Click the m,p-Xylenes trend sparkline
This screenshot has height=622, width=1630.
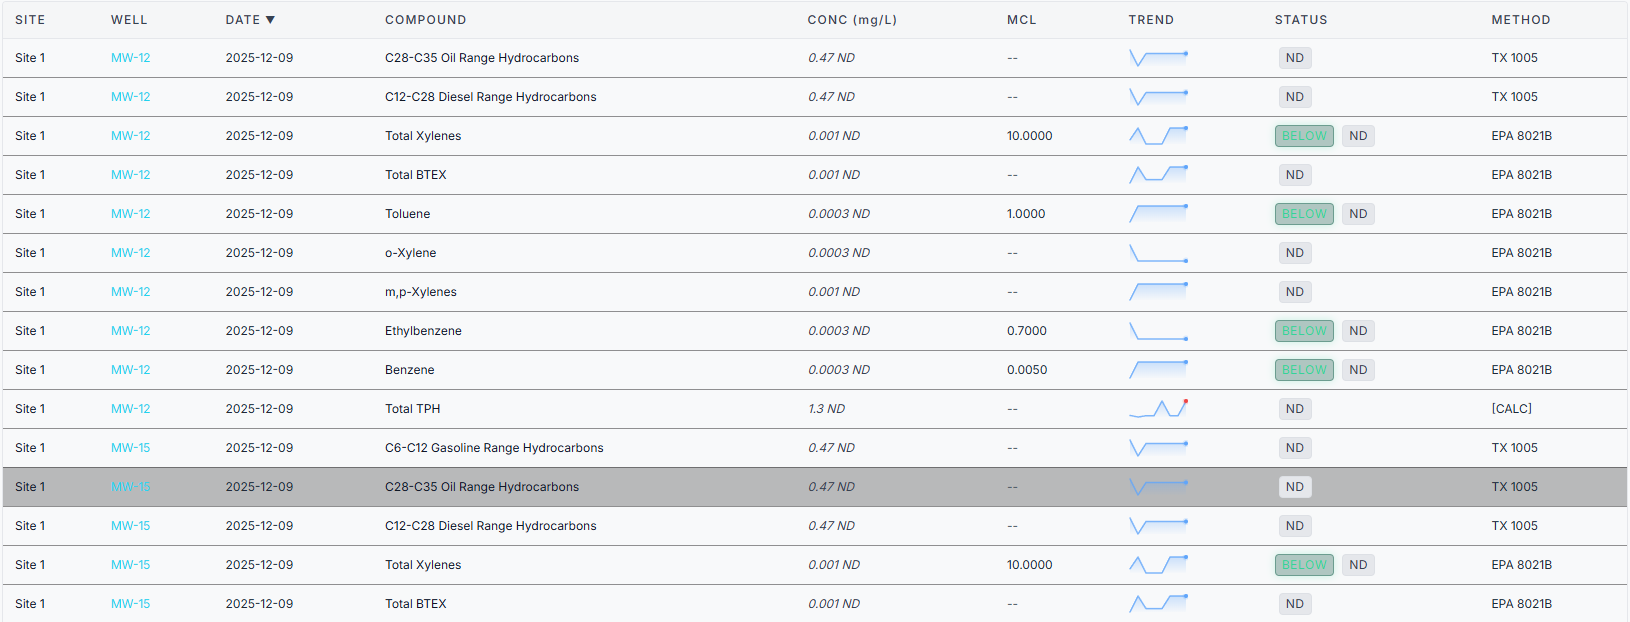1158,292
